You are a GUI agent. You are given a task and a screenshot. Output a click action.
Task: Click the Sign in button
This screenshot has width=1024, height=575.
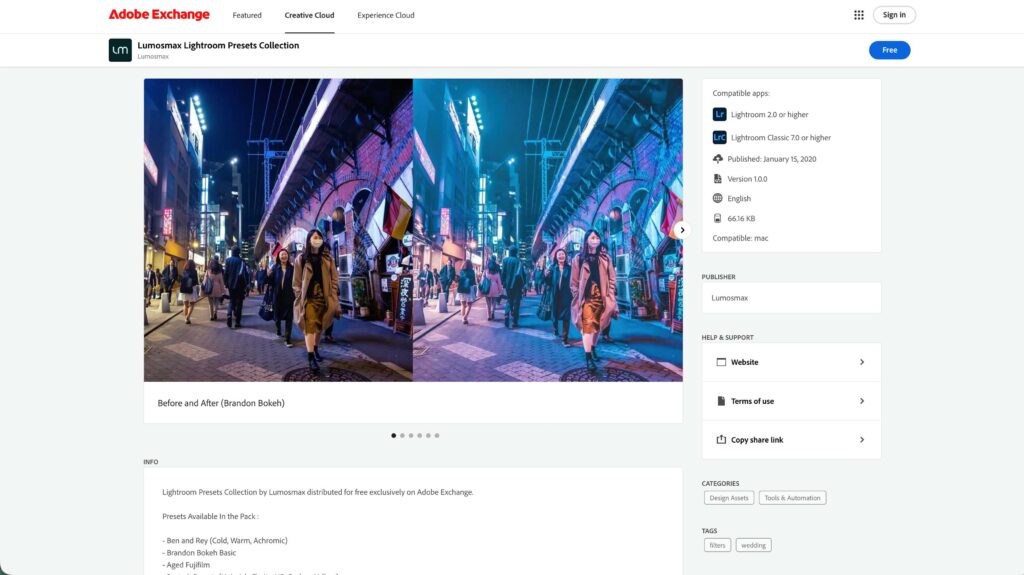(894, 15)
